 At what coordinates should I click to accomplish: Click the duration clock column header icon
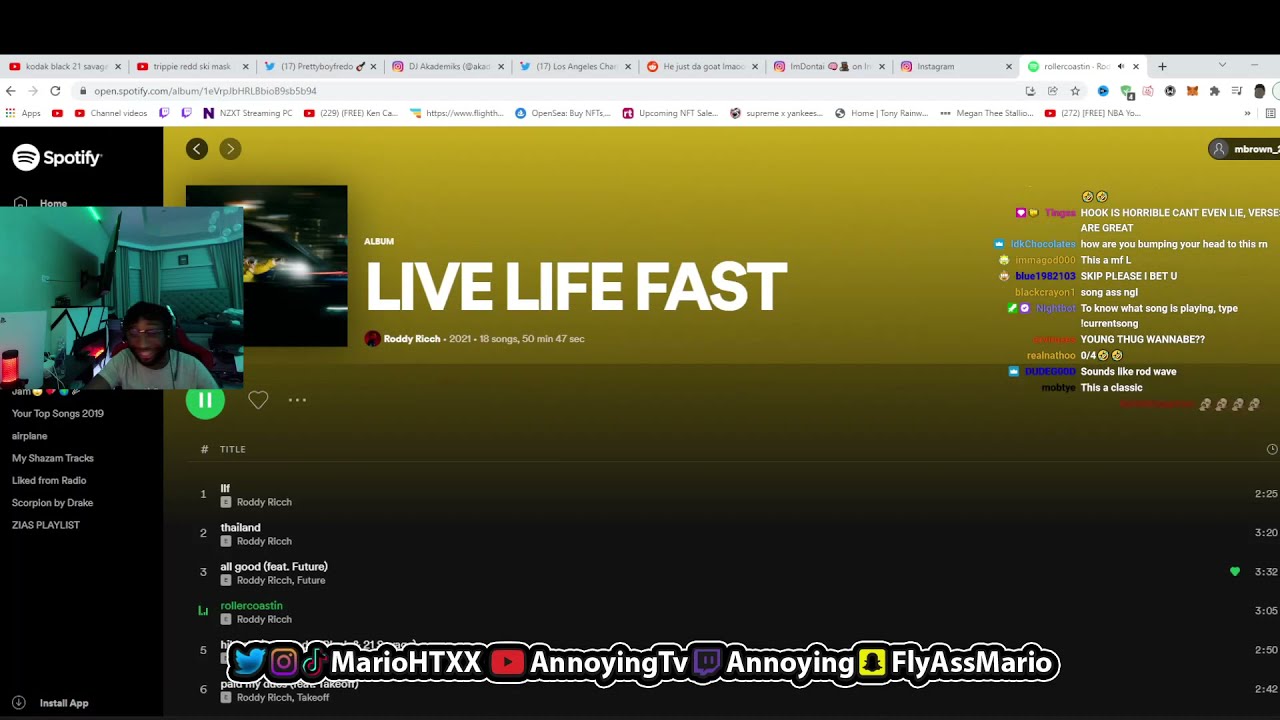[1272, 449]
